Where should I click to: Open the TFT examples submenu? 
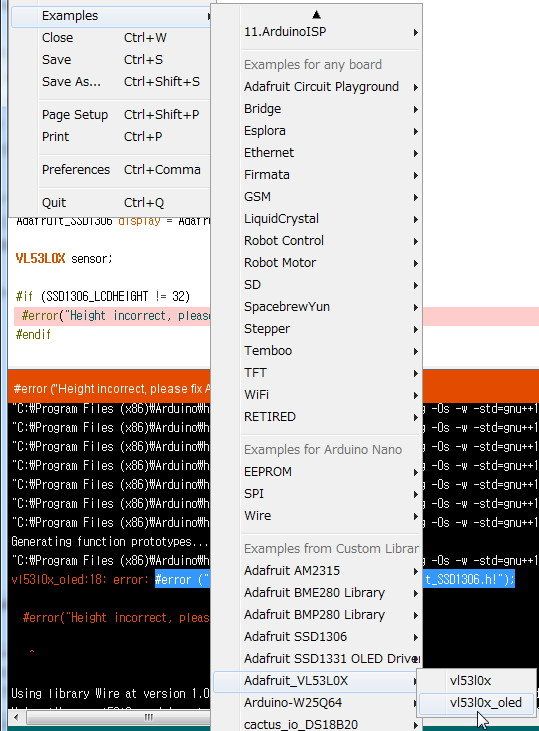(x=318, y=373)
